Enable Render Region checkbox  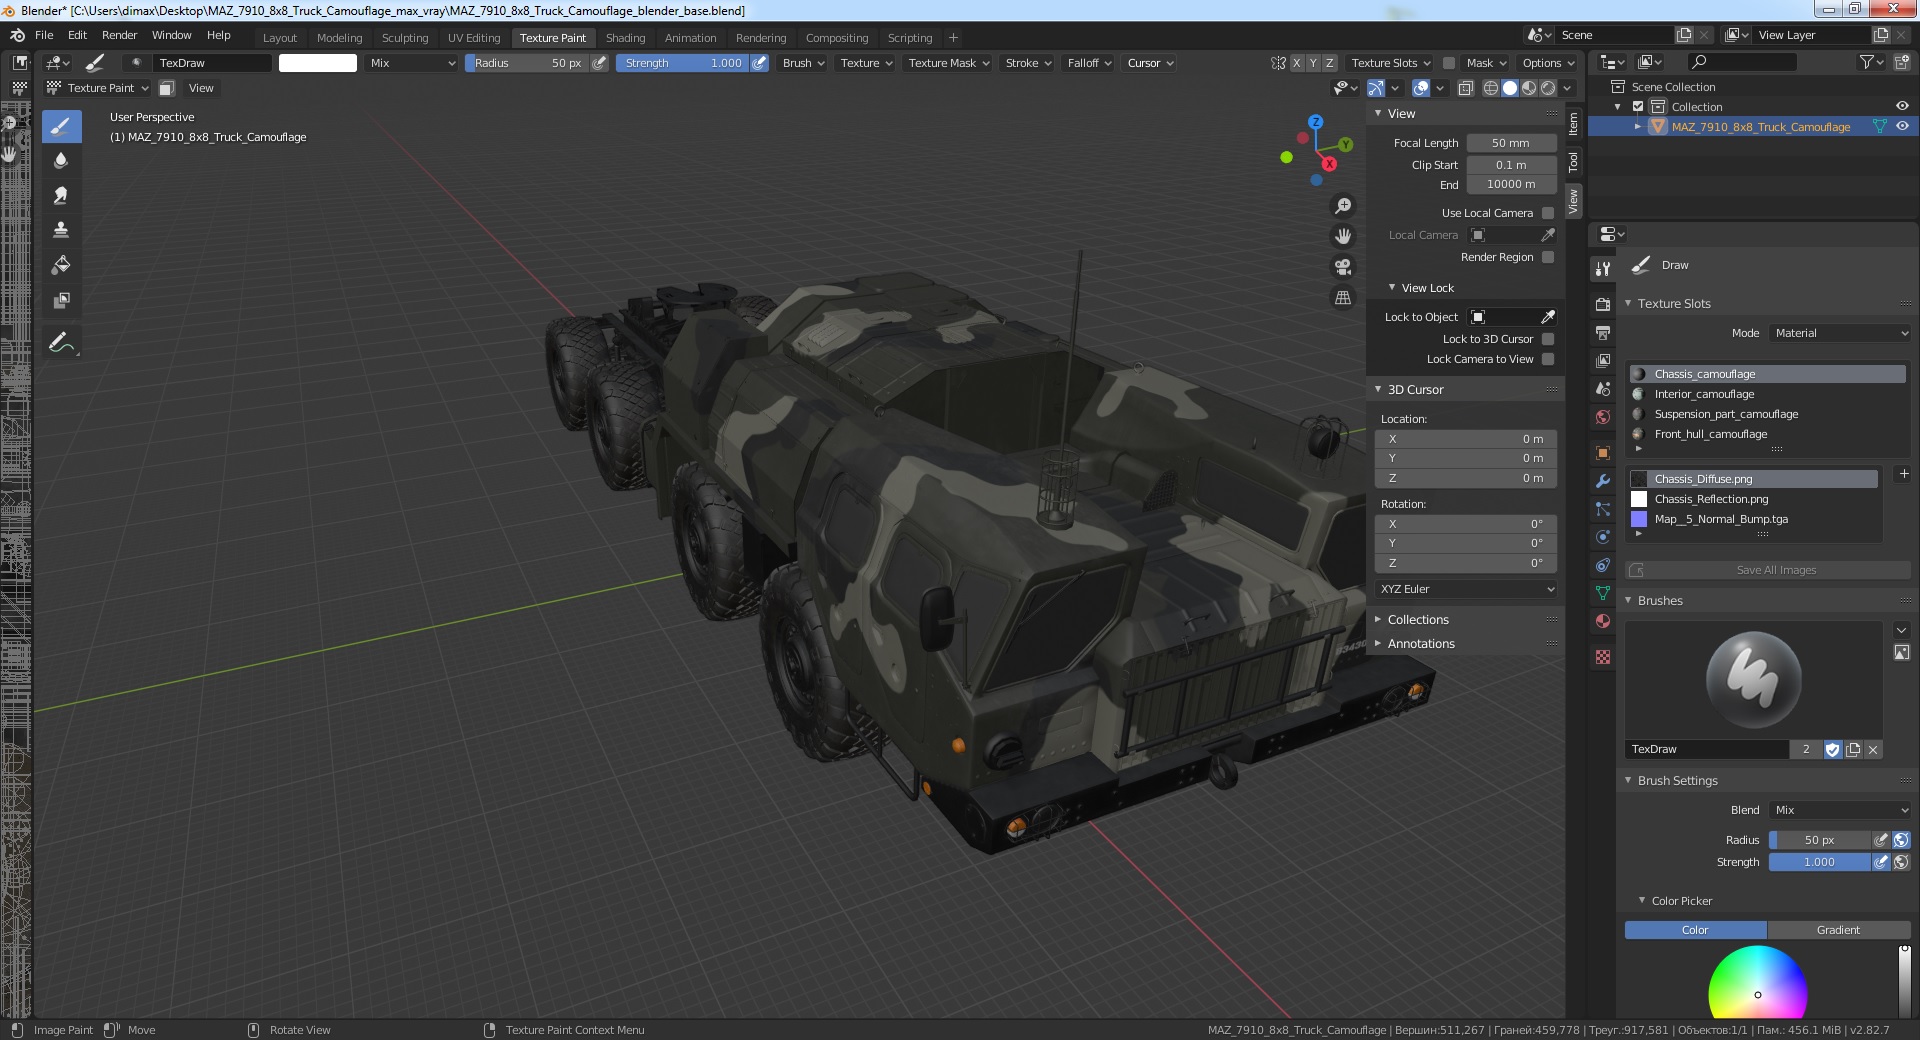tap(1548, 257)
